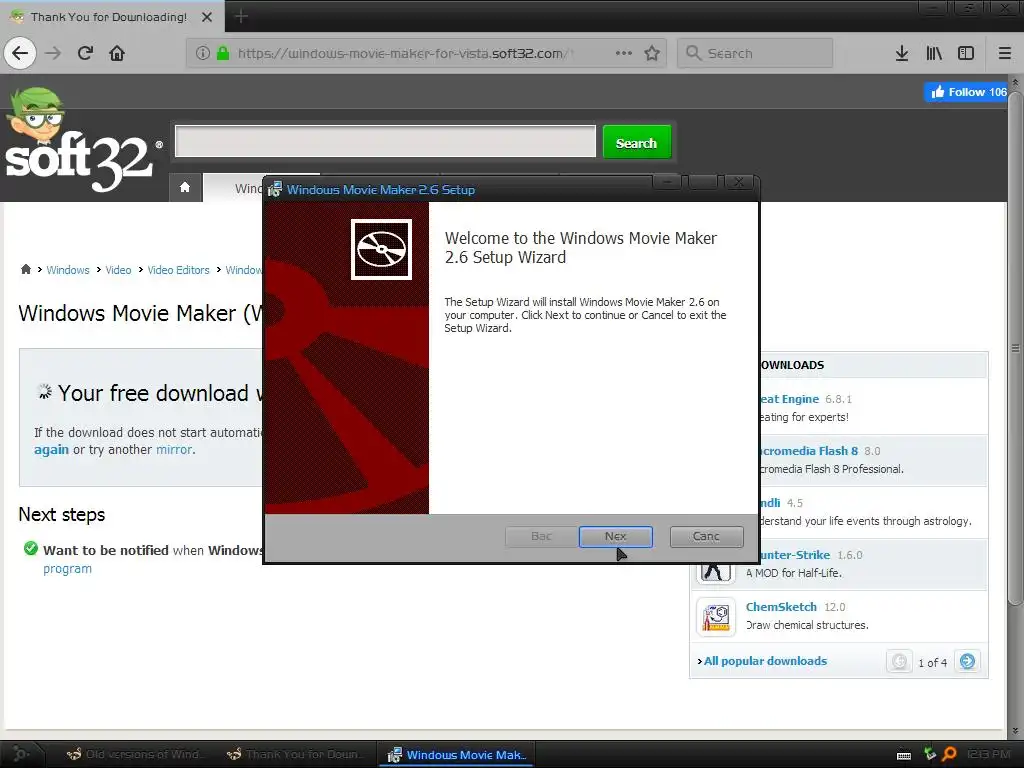The width and height of the screenshot is (1024, 768).
Task: Go to next popular downloads page arrow
Action: pos(968,662)
